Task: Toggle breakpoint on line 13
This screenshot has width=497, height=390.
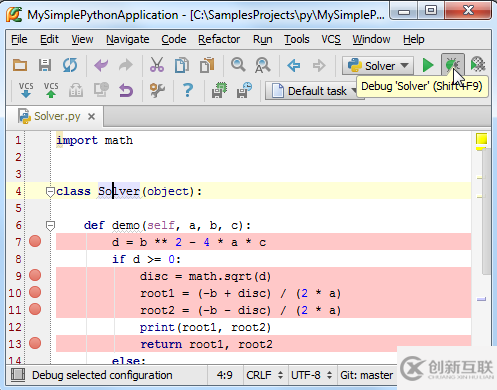Action: pyautogui.click(x=35, y=343)
